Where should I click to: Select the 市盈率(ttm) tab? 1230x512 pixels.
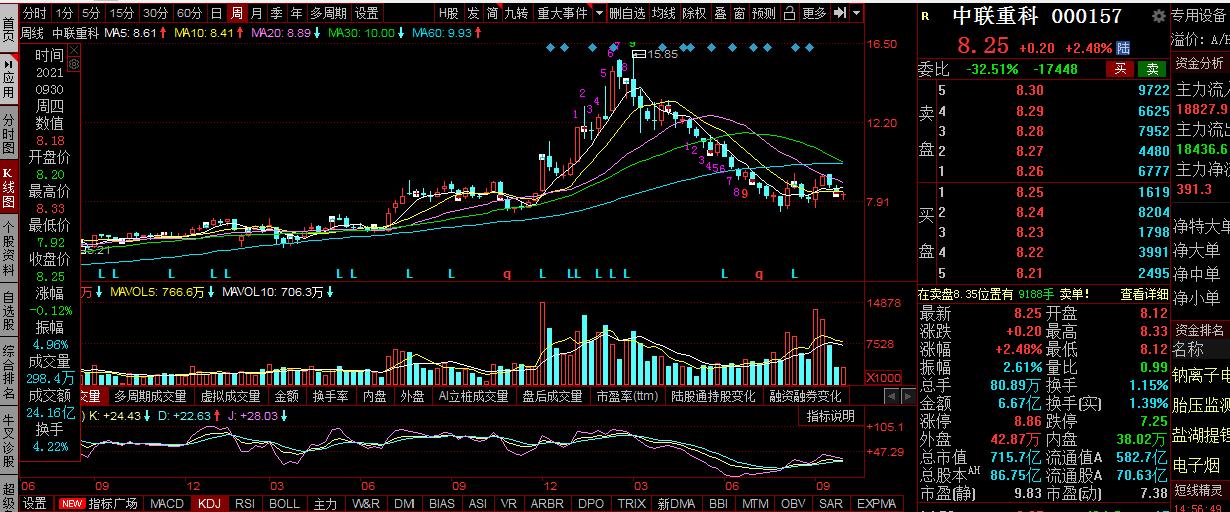627,396
